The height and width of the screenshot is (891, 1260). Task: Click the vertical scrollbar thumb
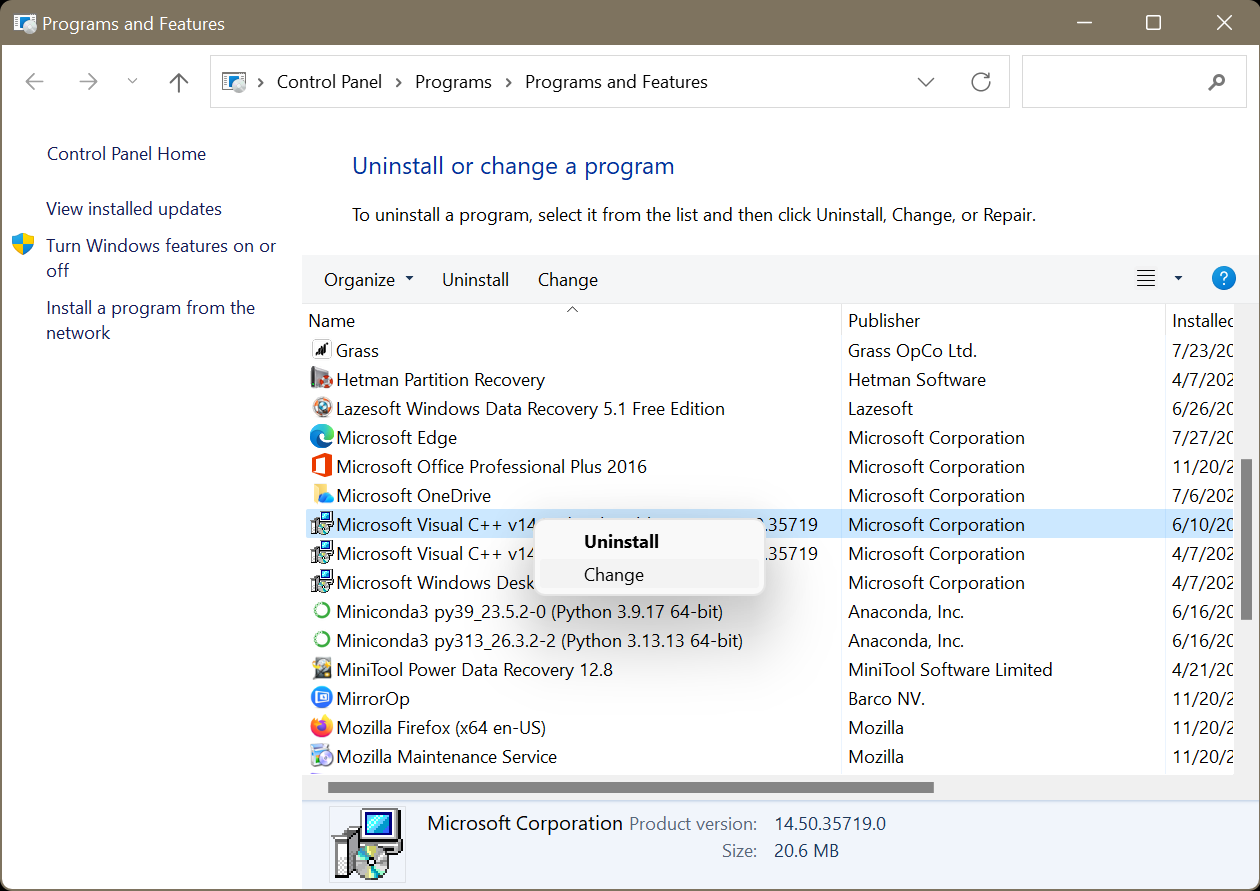point(1246,542)
